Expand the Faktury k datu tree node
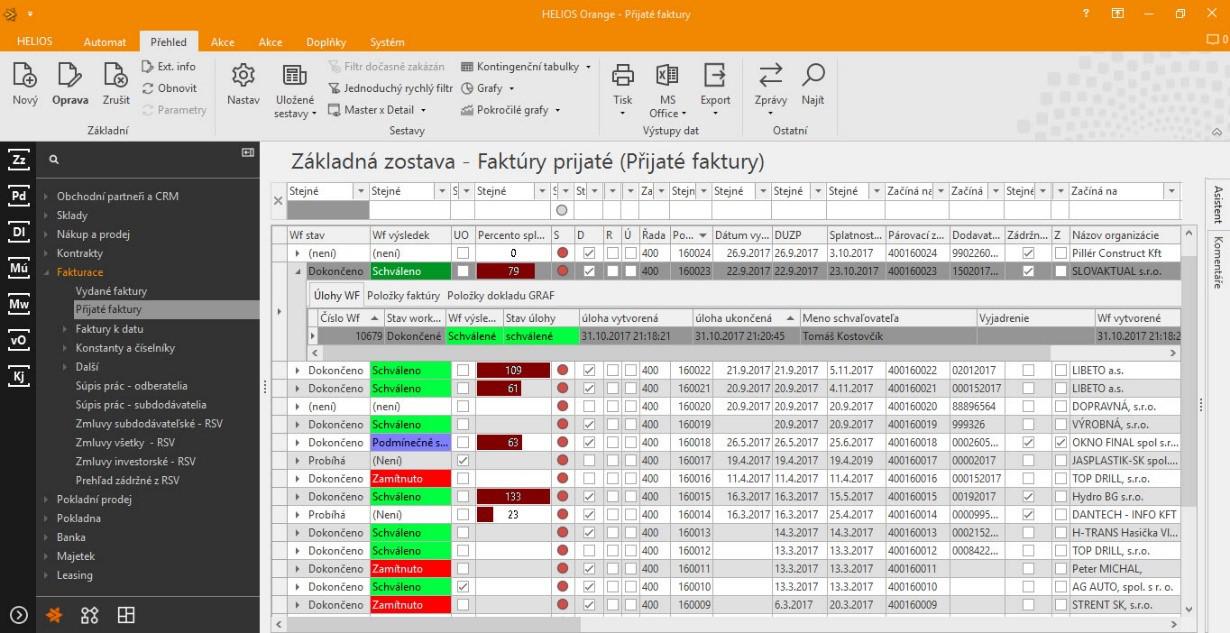1230x633 pixels. pyautogui.click(x=65, y=329)
